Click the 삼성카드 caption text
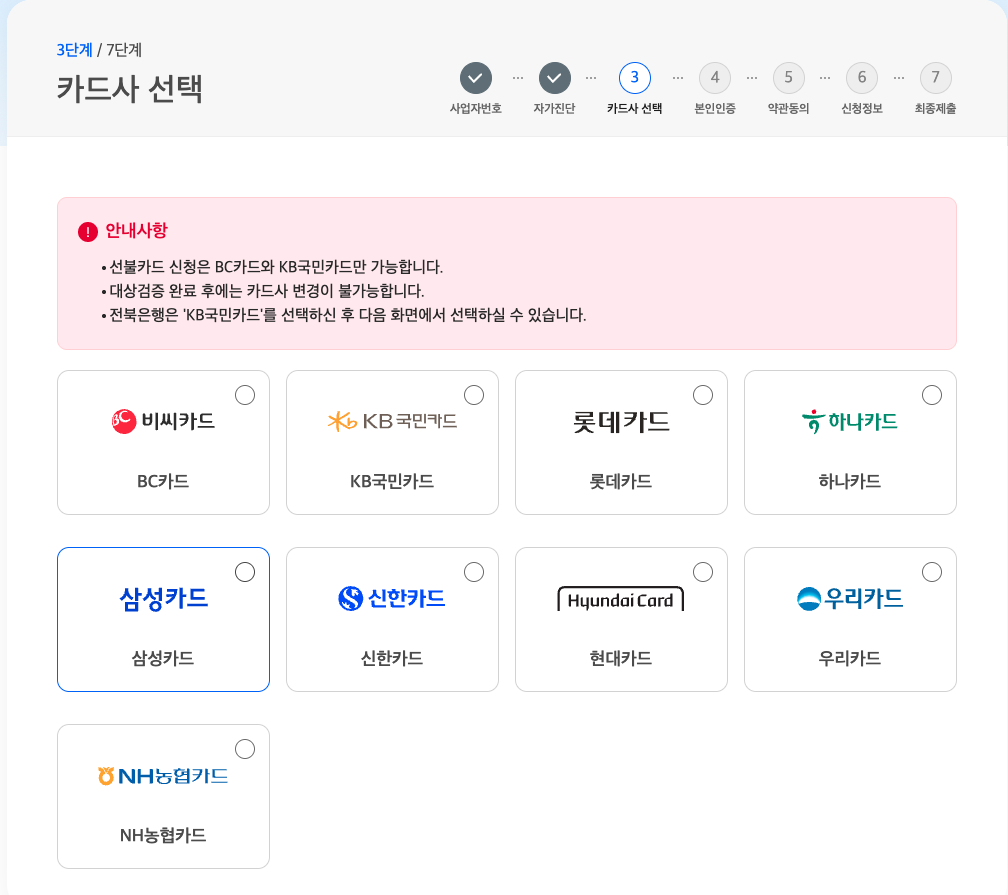This screenshot has height=895, width=1008. click(x=163, y=658)
